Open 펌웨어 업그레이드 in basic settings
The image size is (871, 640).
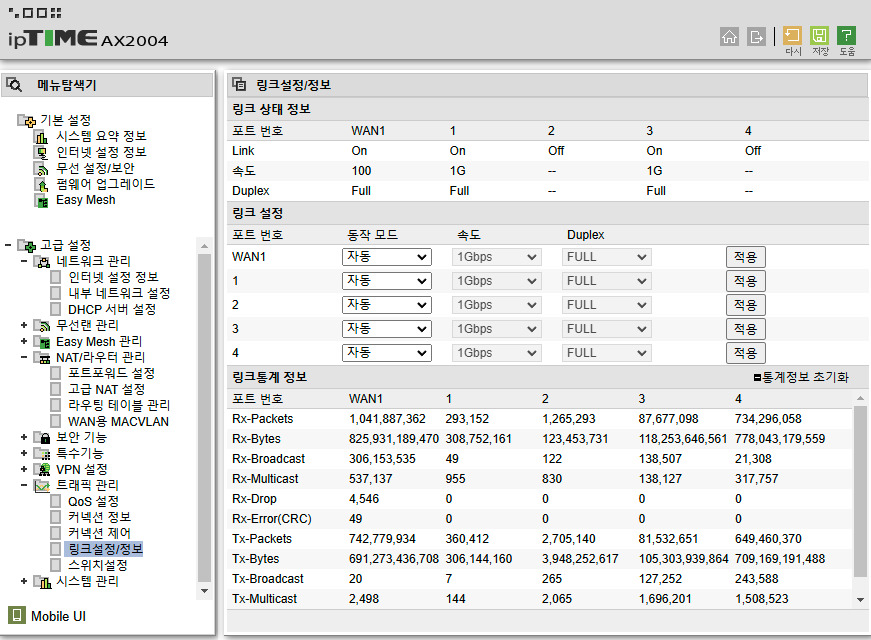(x=105, y=184)
